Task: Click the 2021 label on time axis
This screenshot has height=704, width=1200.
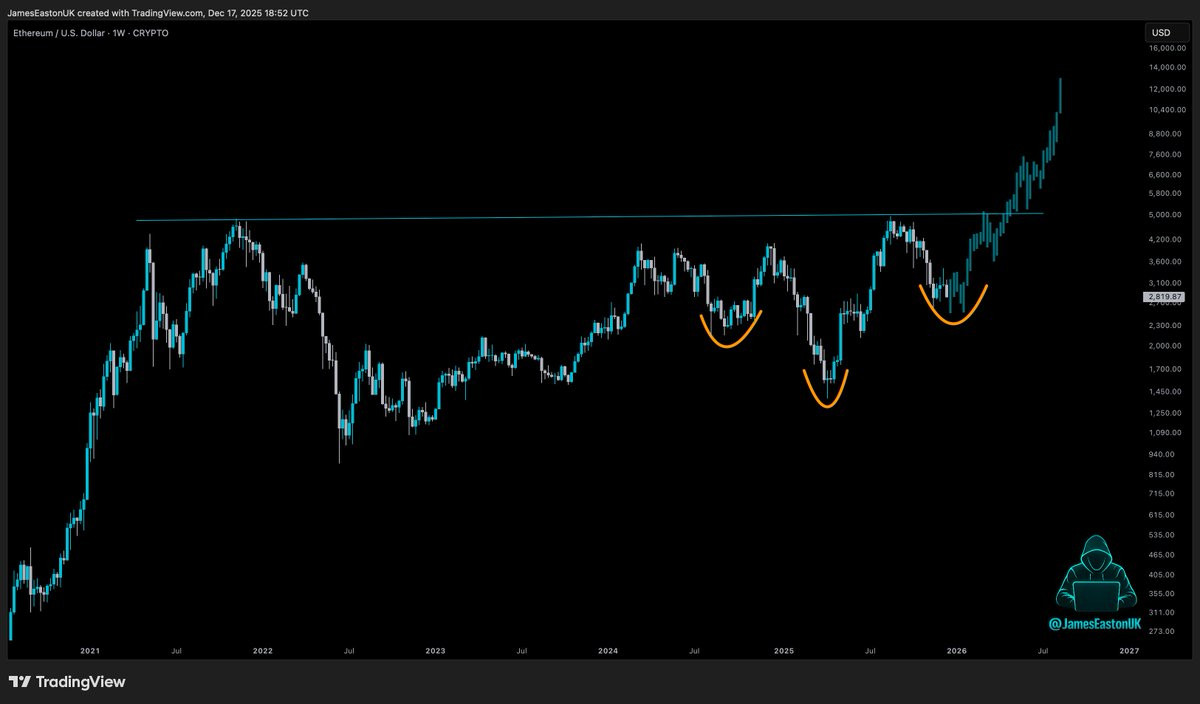Action: click(x=90, y=651)
